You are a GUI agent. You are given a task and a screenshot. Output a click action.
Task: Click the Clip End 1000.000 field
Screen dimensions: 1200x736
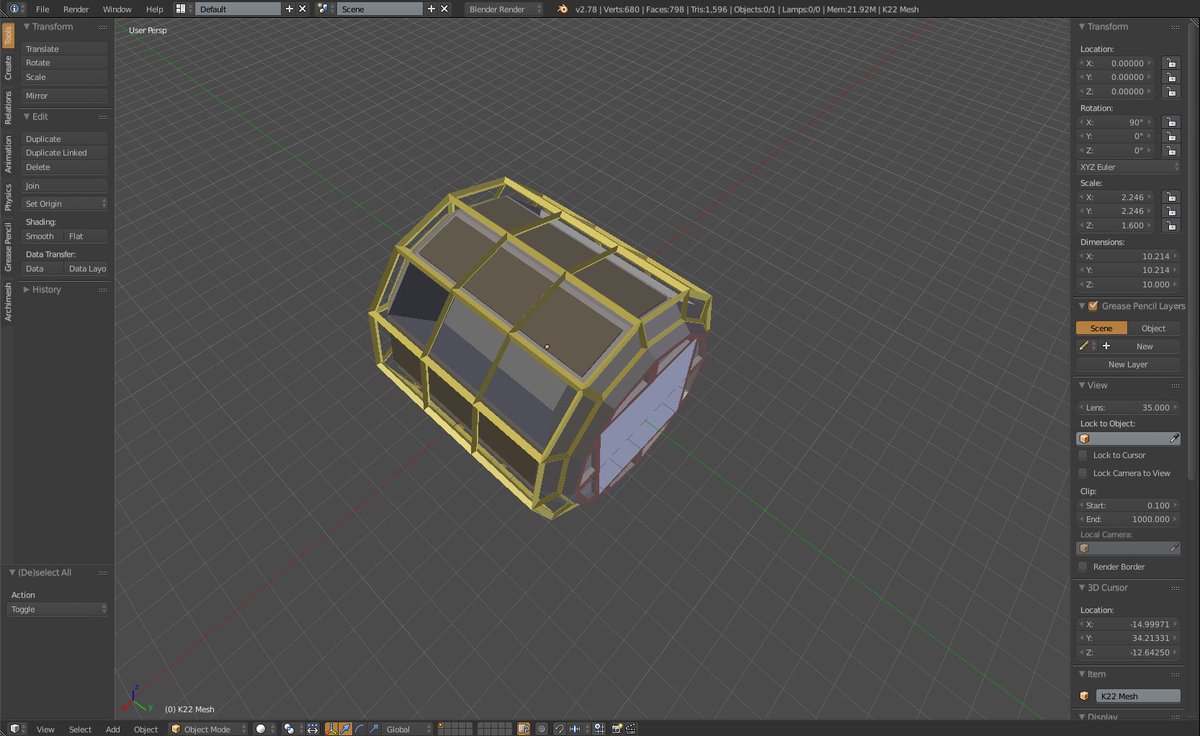click(1128, 520)
